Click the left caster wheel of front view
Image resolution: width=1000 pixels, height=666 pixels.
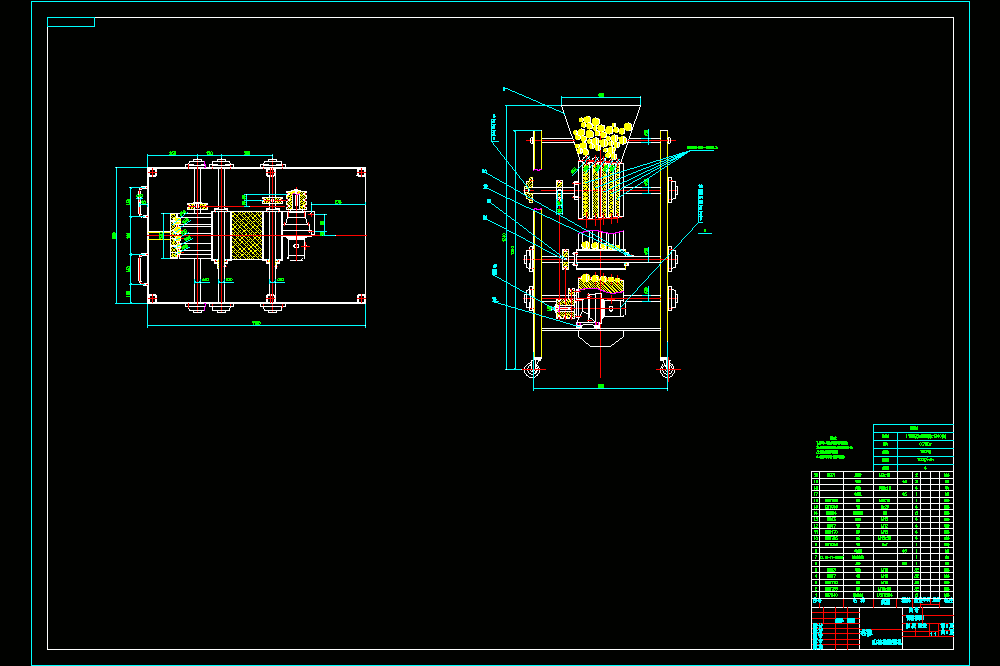532,369
